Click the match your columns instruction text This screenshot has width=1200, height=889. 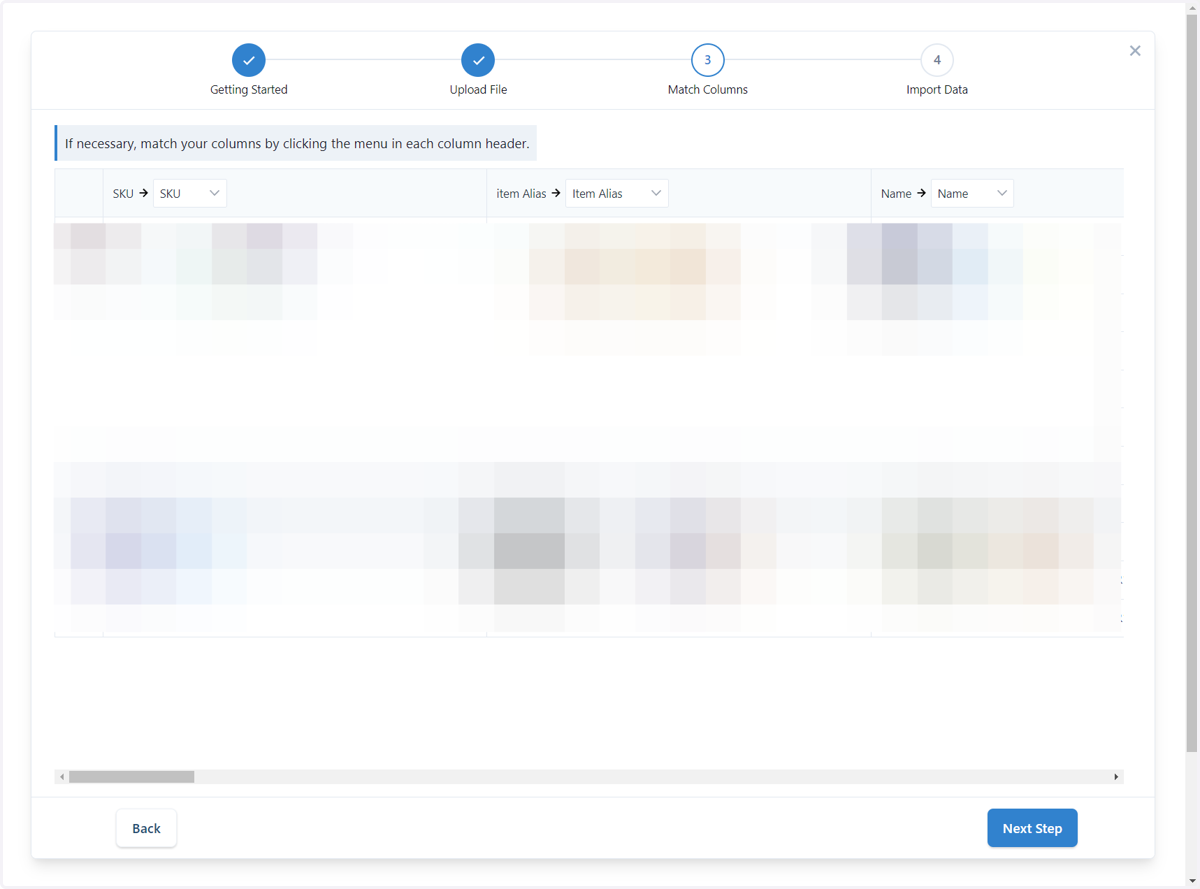point(297,144)
